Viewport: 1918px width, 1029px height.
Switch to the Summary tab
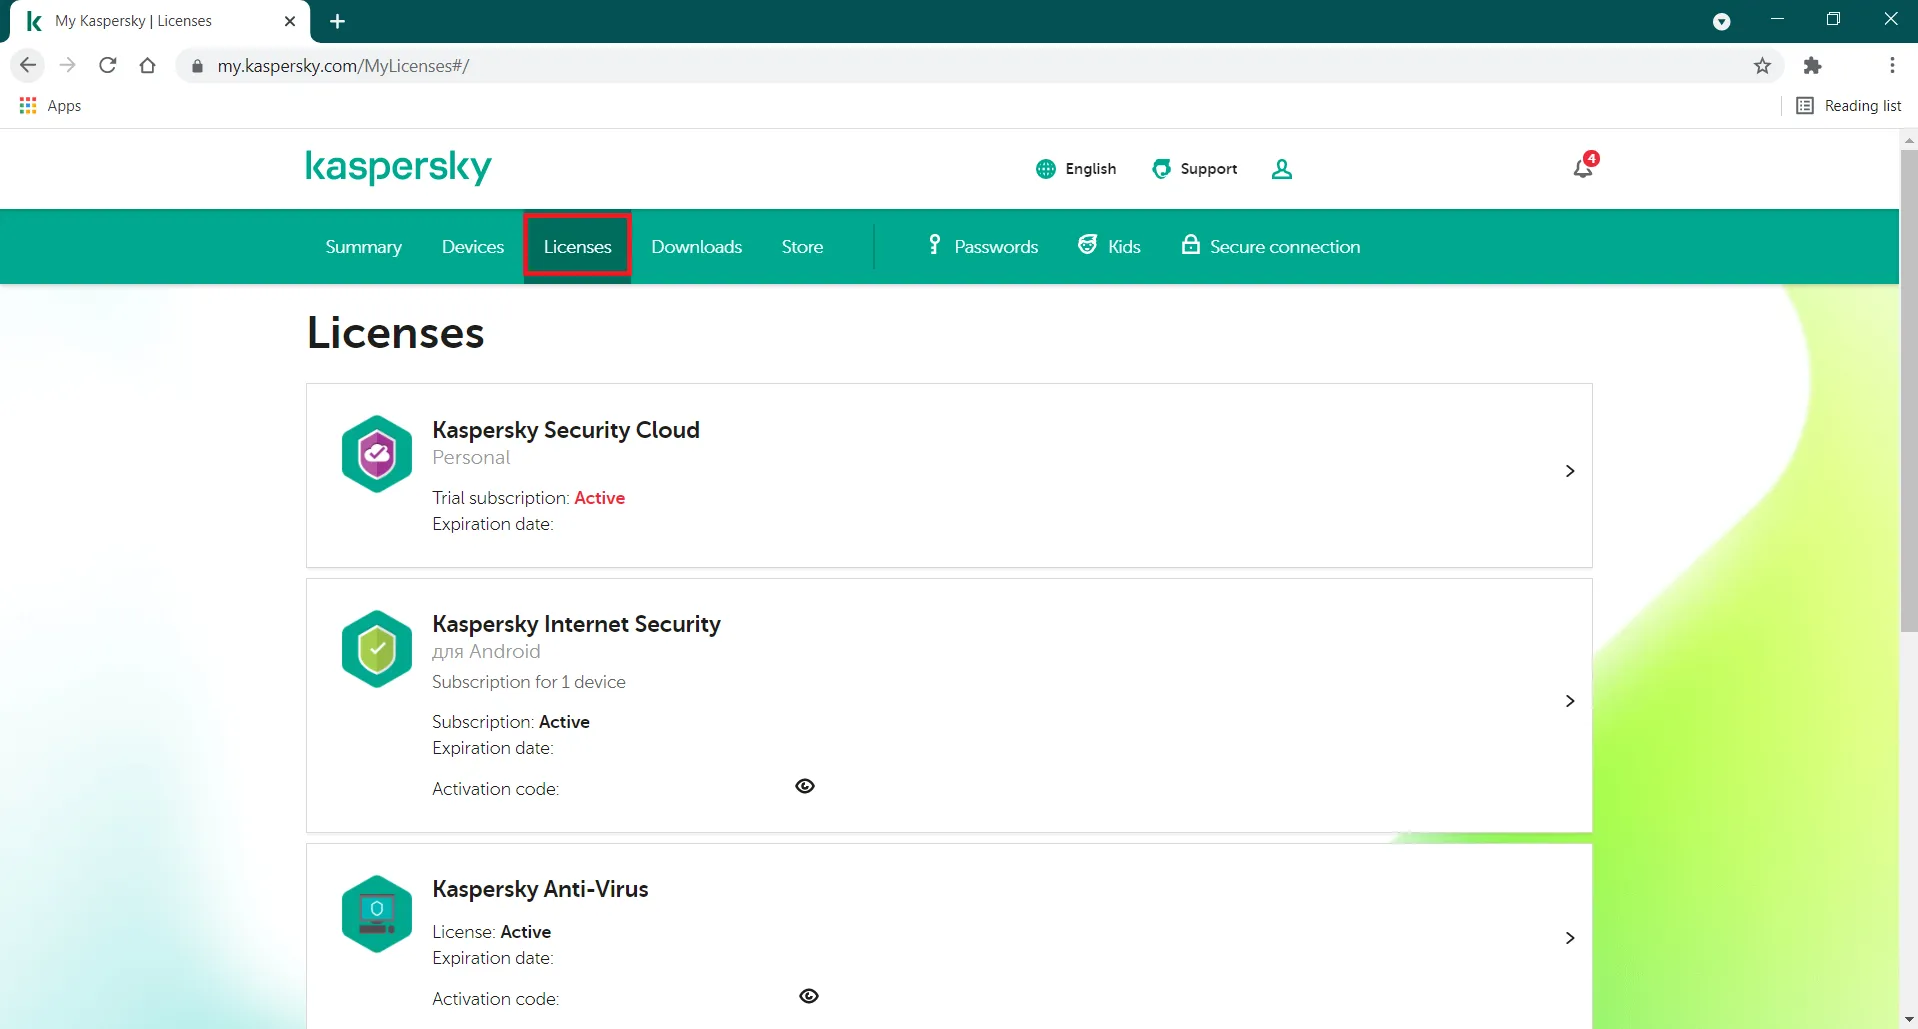click(x=362, y=246)
